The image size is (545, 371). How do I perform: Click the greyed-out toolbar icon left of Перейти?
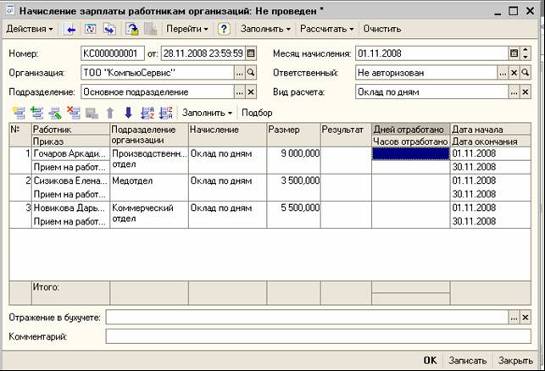coord(151,29)
